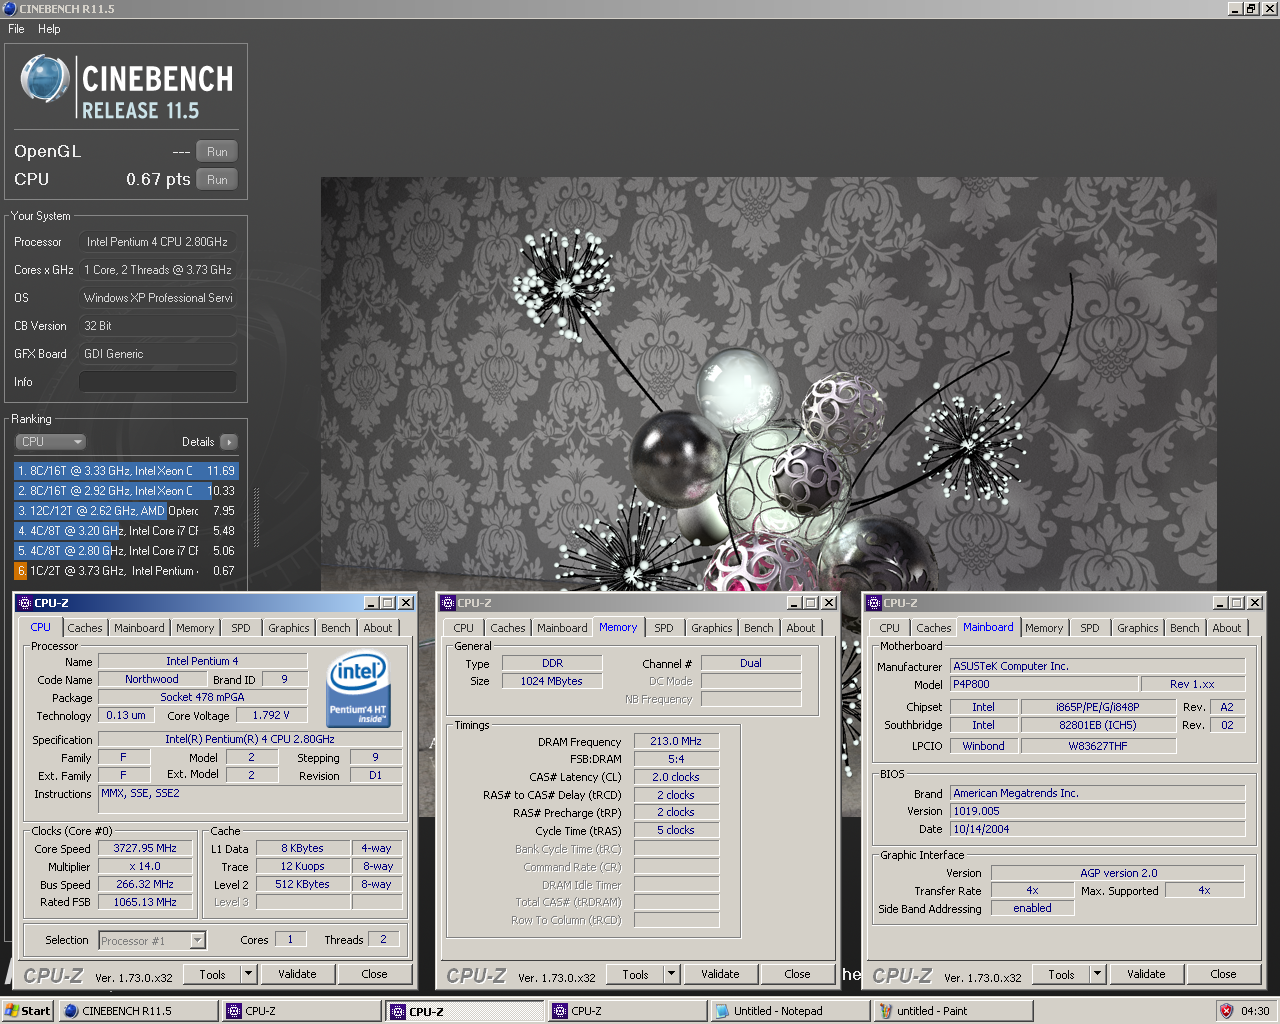
Task: Select ranking entry 8C/16T @ 3.33 GHz
Action: pyautogui.click(x=126, y=471)
